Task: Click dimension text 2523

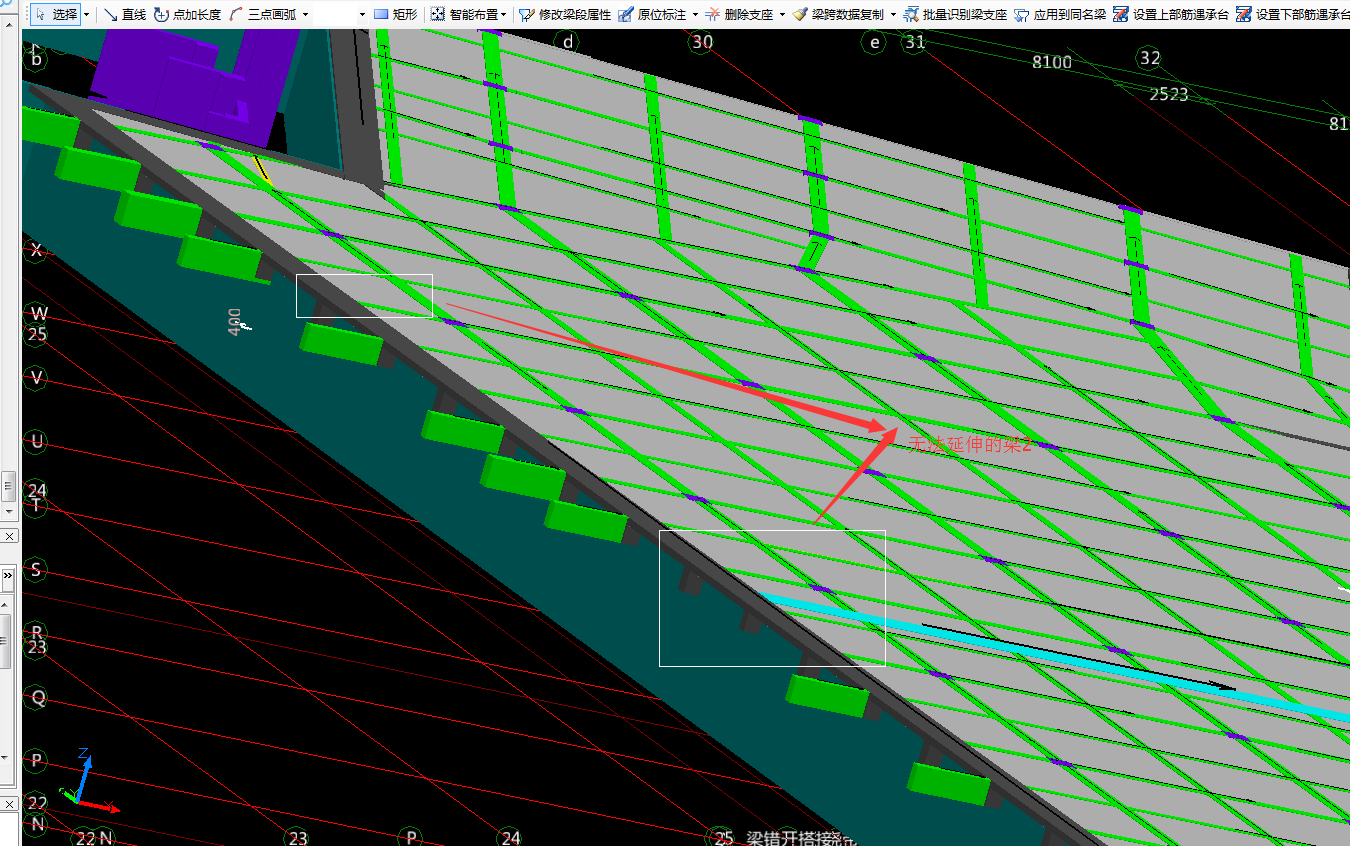Action: tap(1169, 94)
